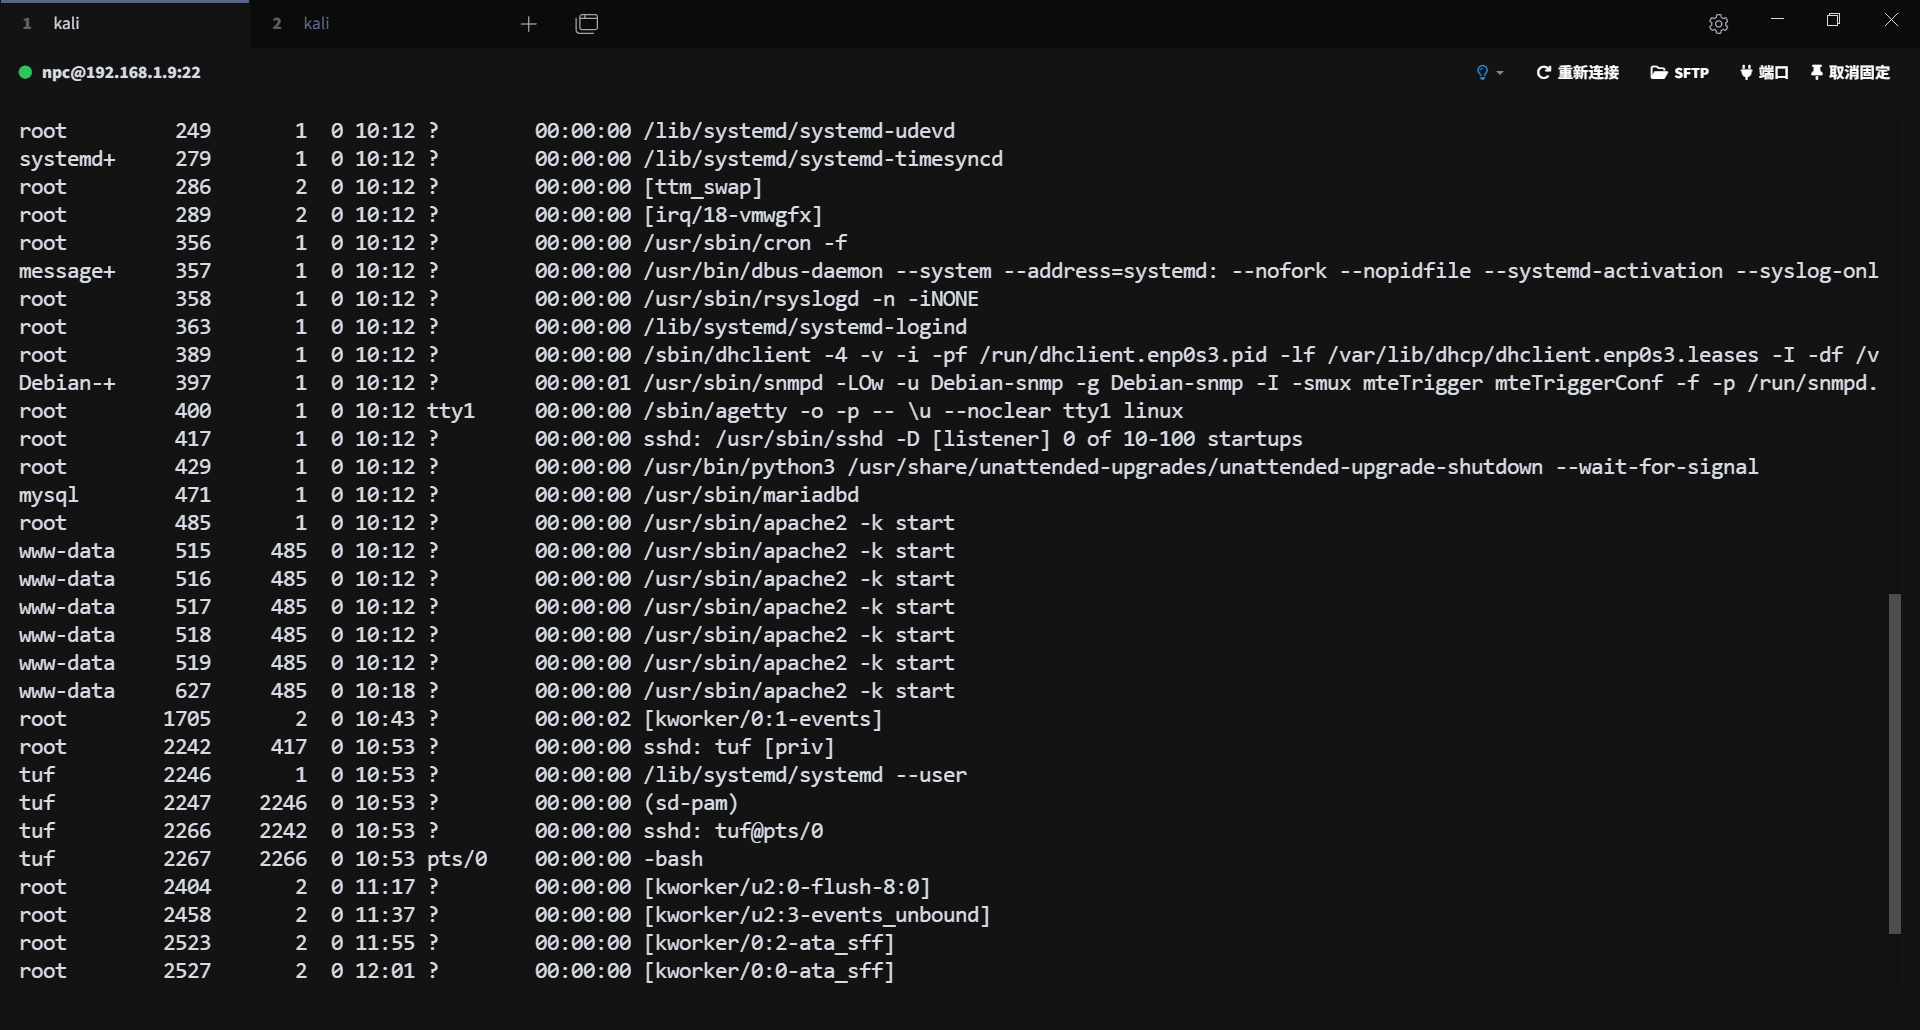This screenshot has width=1920, height=1030.
Task: Open settings via the gear icon
Action: (x=1718, y=24)
